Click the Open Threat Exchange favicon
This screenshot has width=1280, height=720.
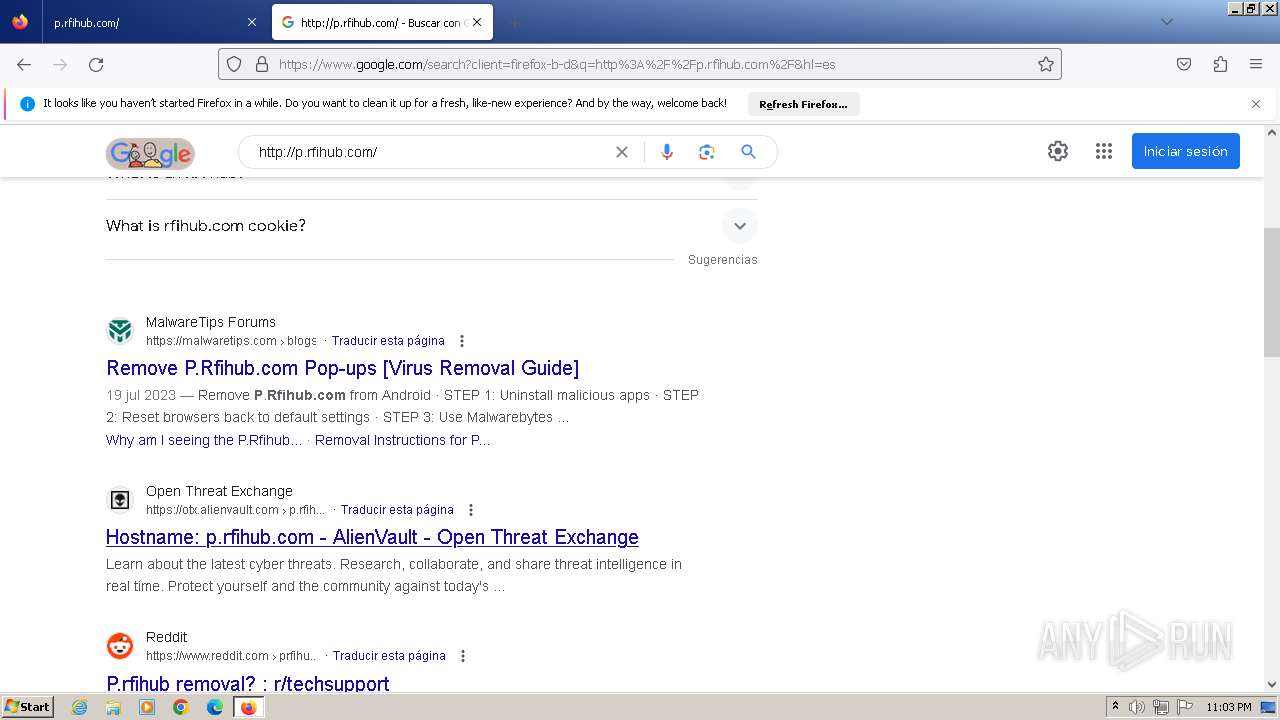coord(120,499)
